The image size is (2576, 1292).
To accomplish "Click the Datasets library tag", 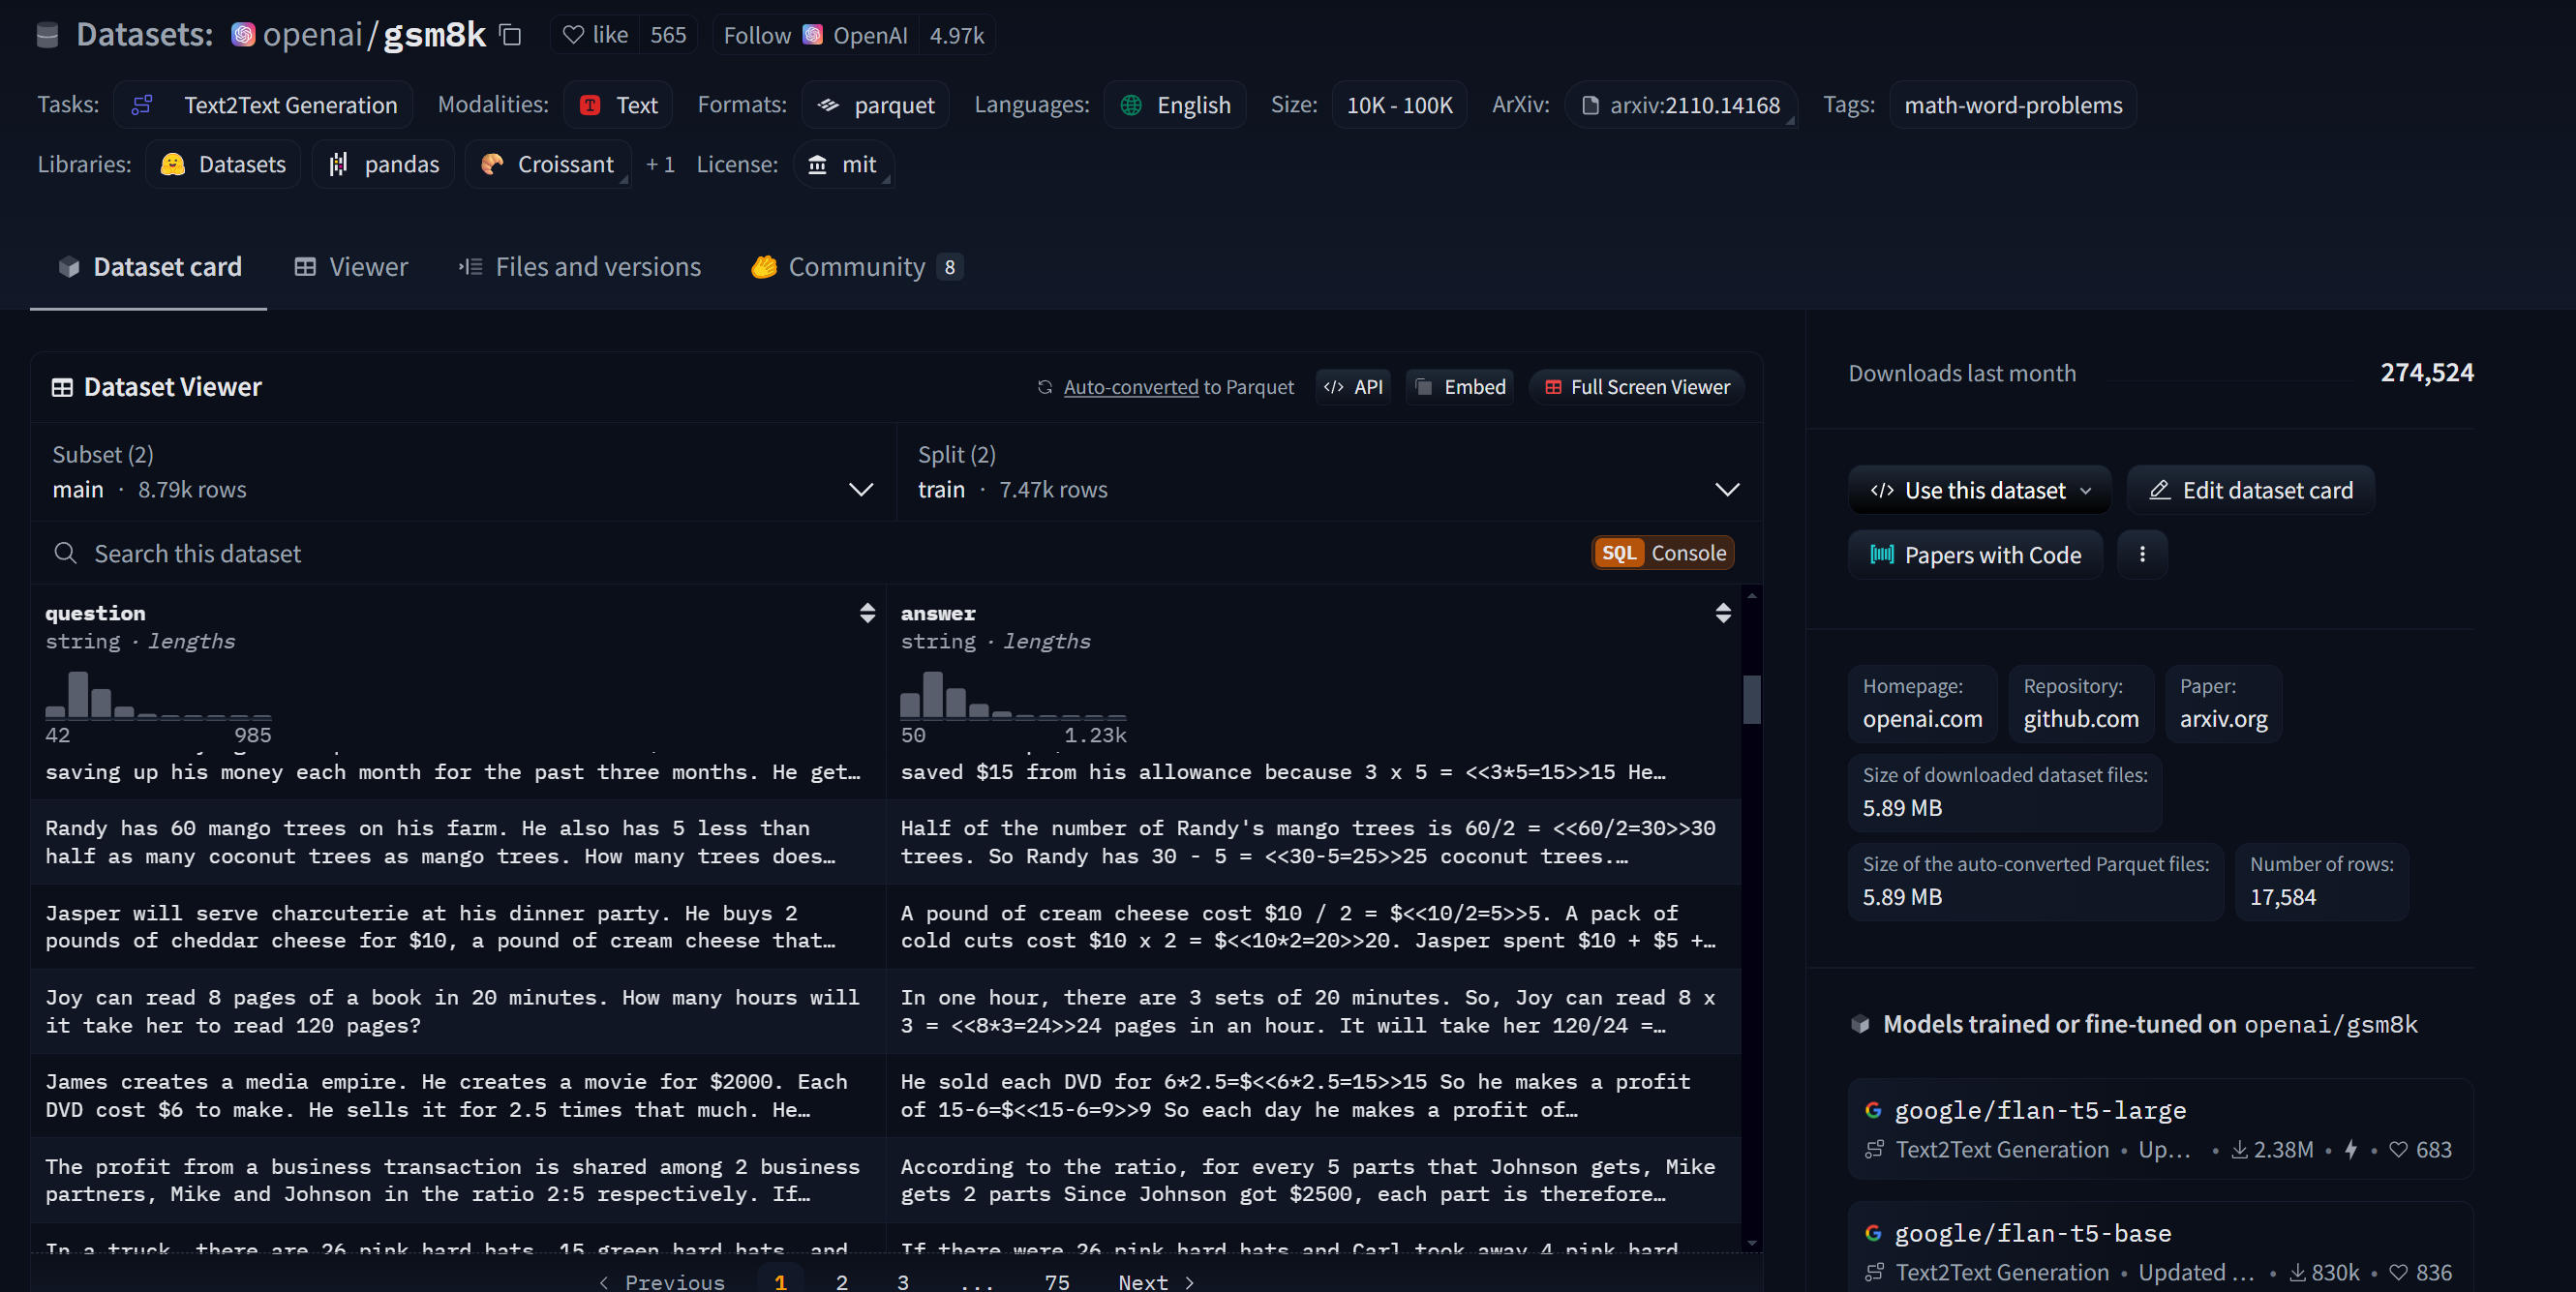I will 223,164.
